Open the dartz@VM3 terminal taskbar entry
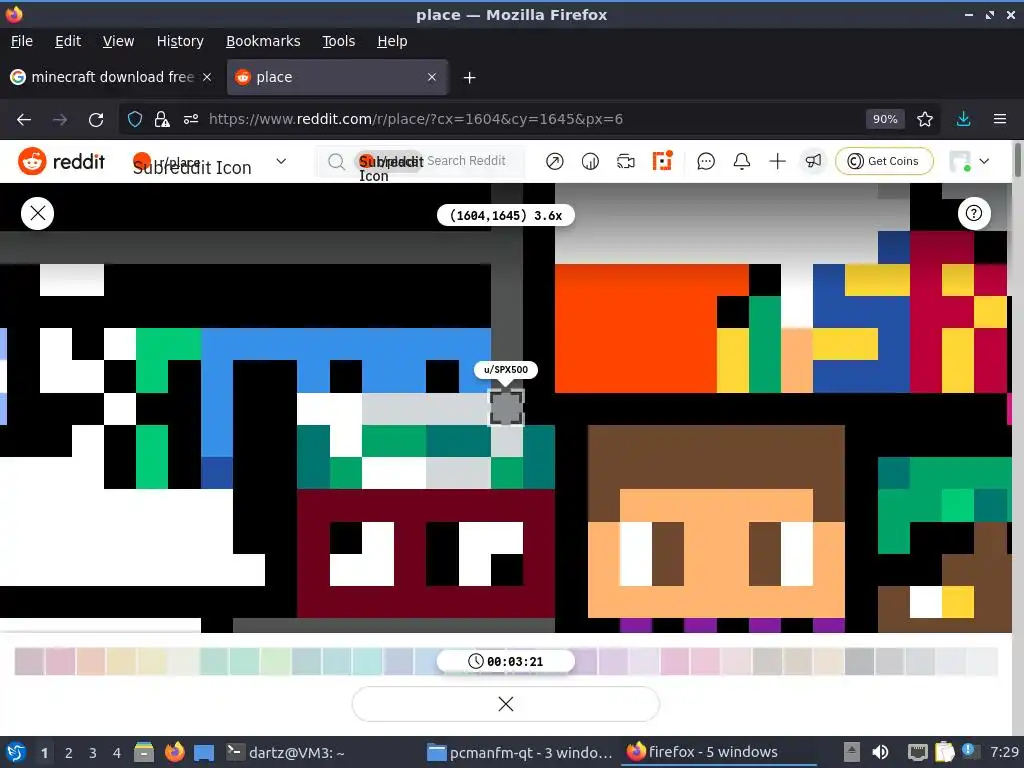This screenshot has width=1024, height=768. (285, 752)
